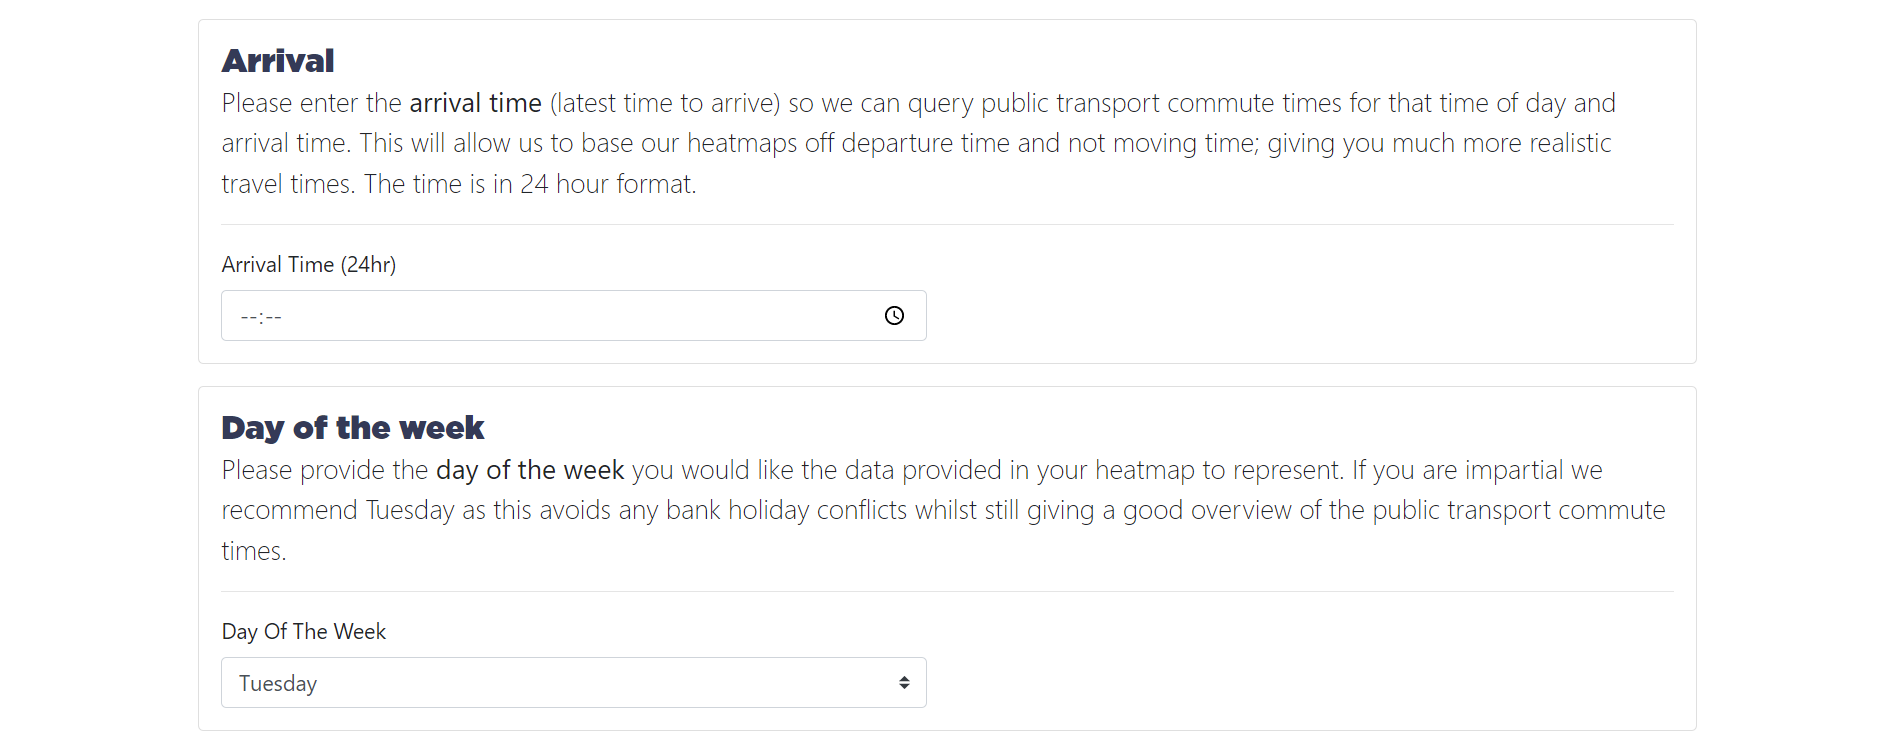Click the Tuesday value in the select box

pos(278,684)
